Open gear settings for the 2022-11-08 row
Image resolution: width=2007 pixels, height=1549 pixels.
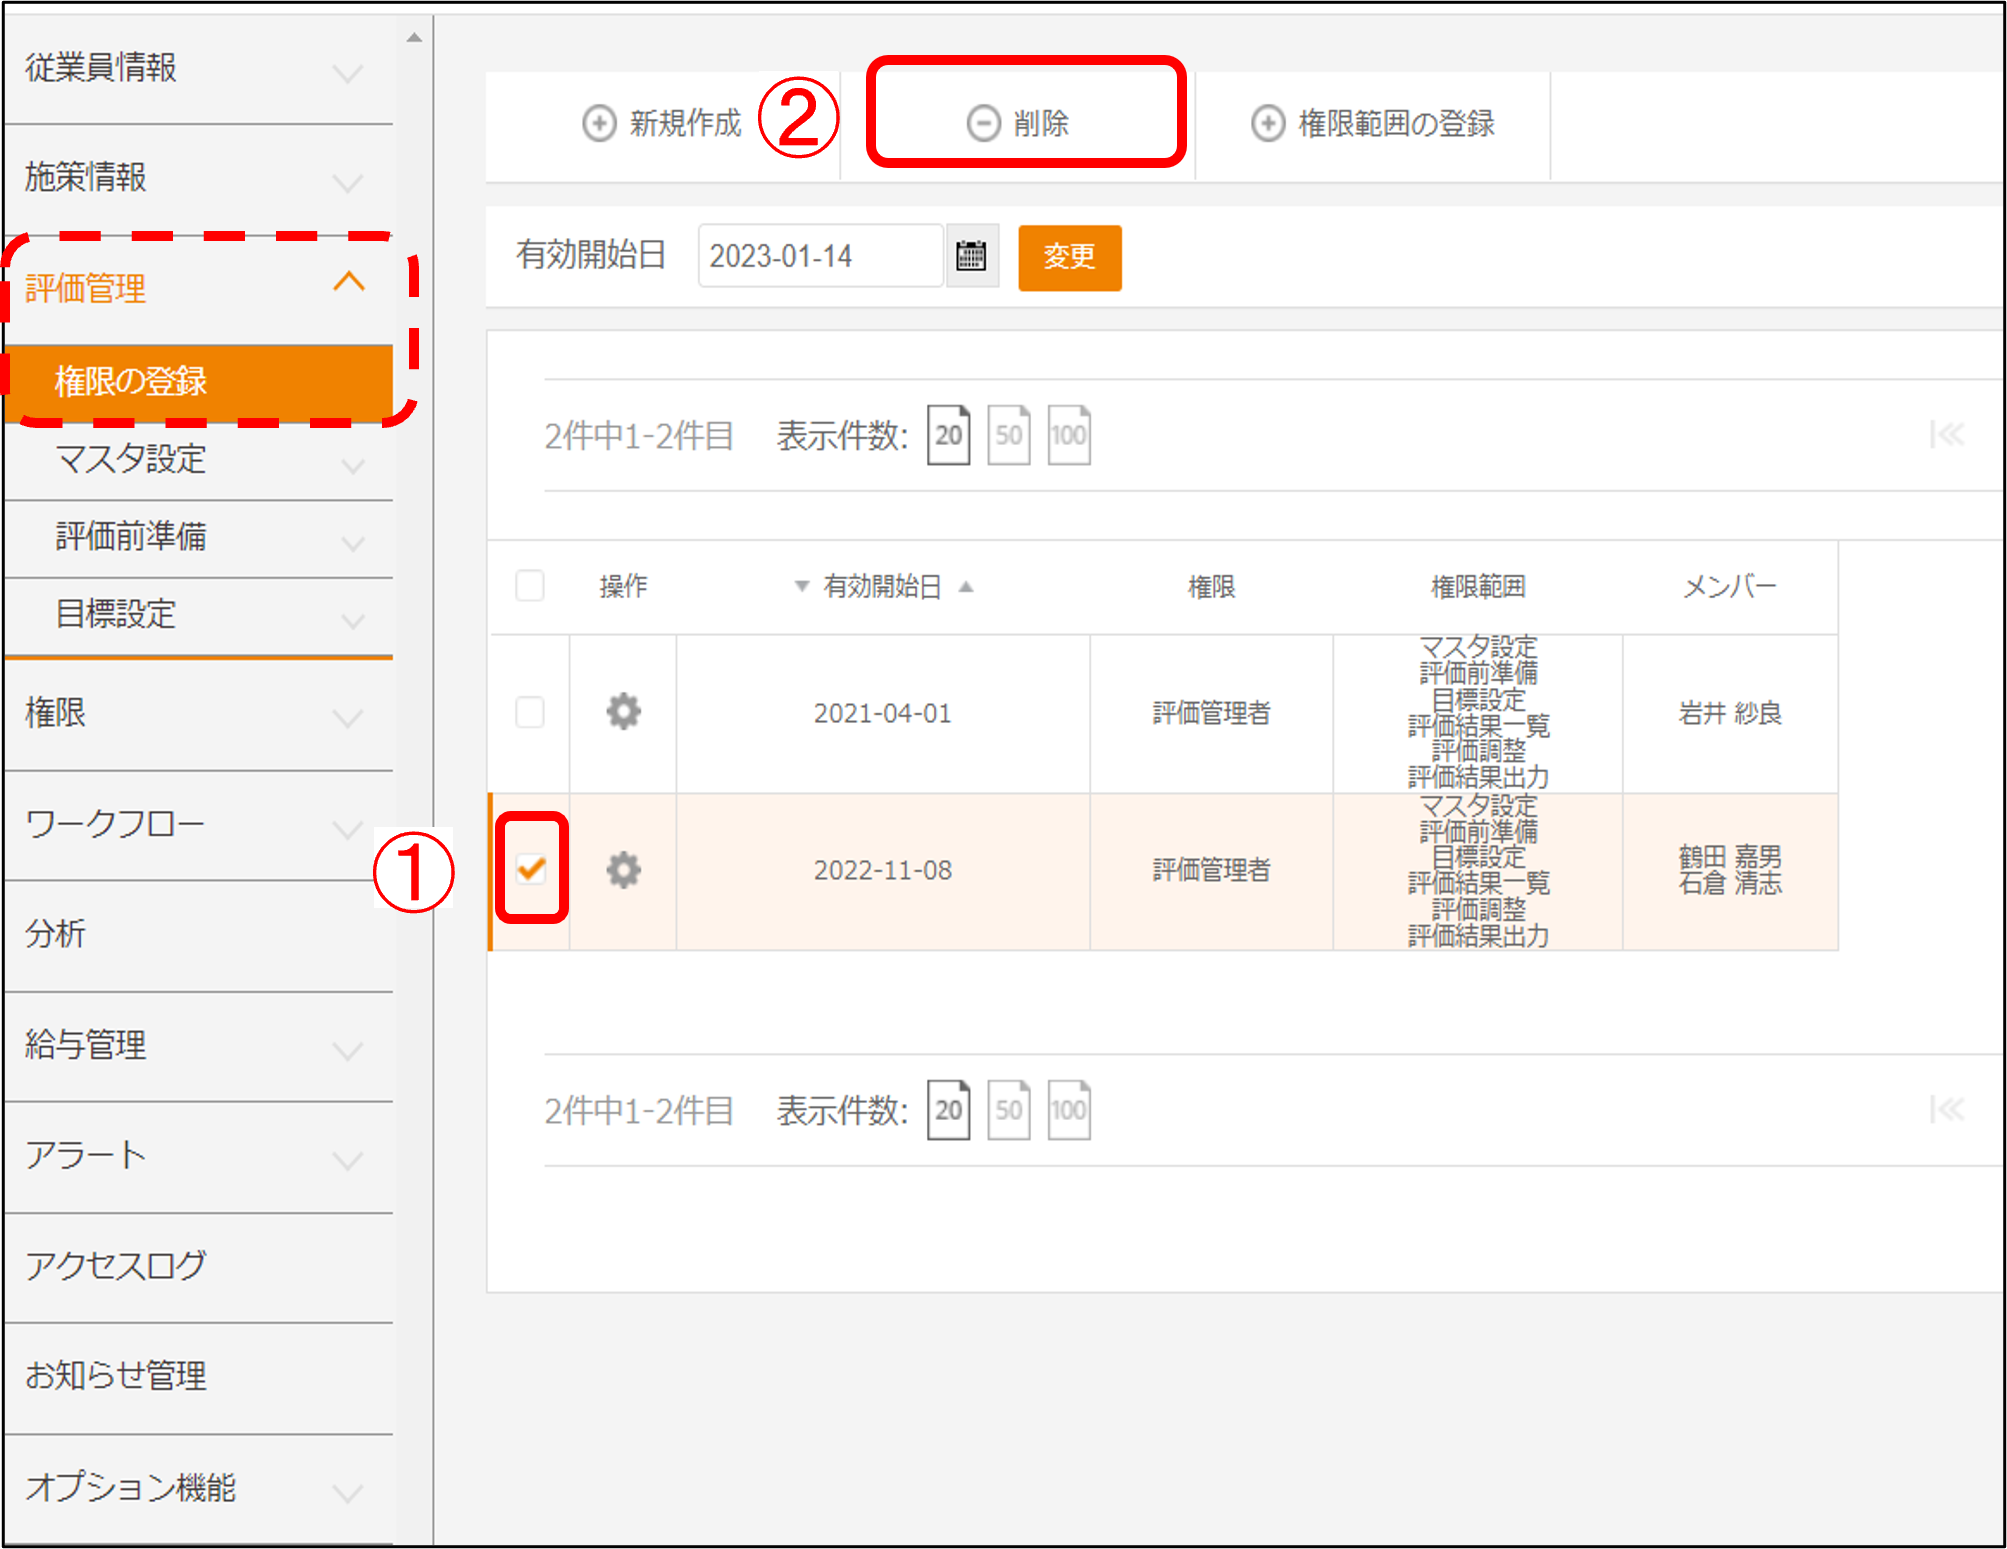[623, 870]
